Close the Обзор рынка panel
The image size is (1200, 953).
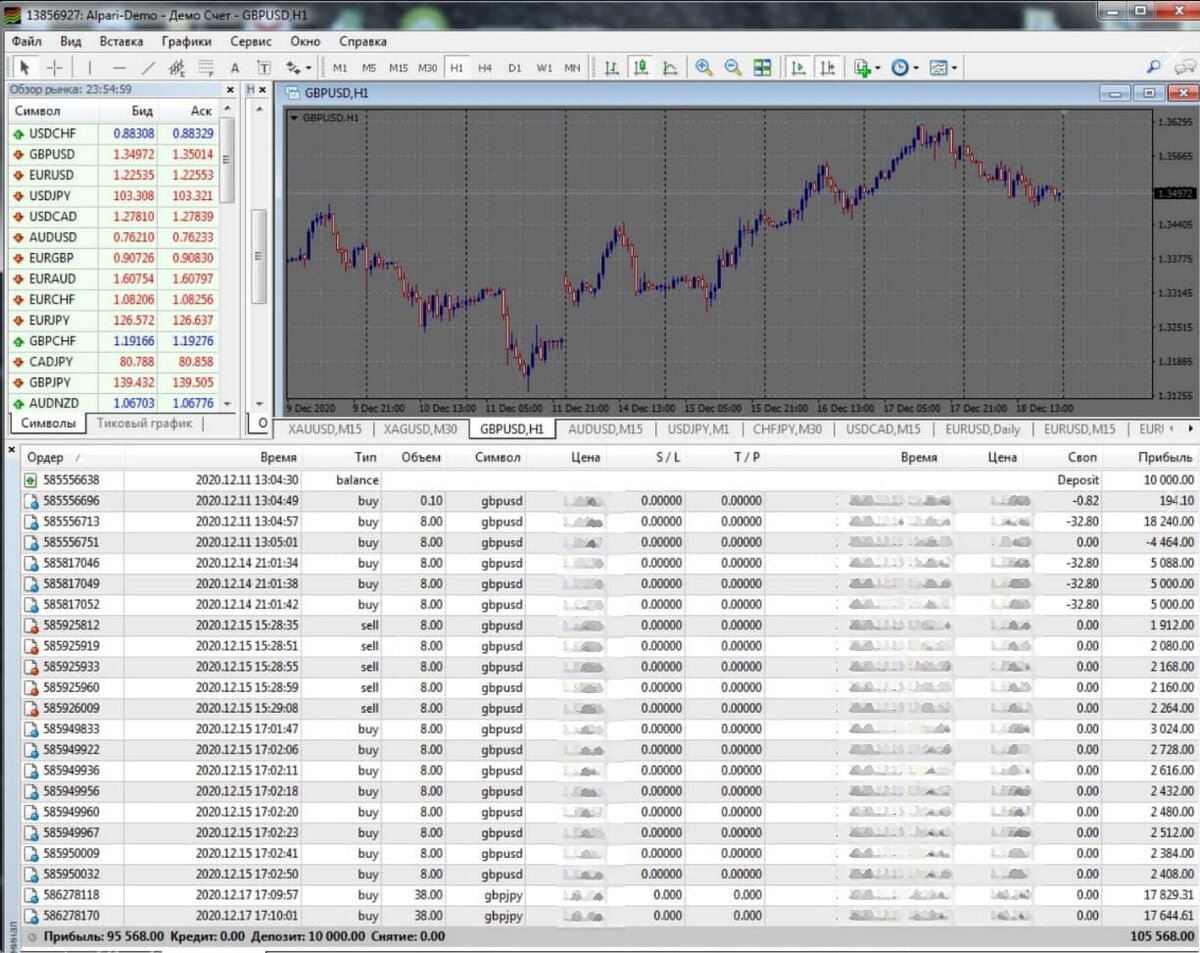coord(229,89)
